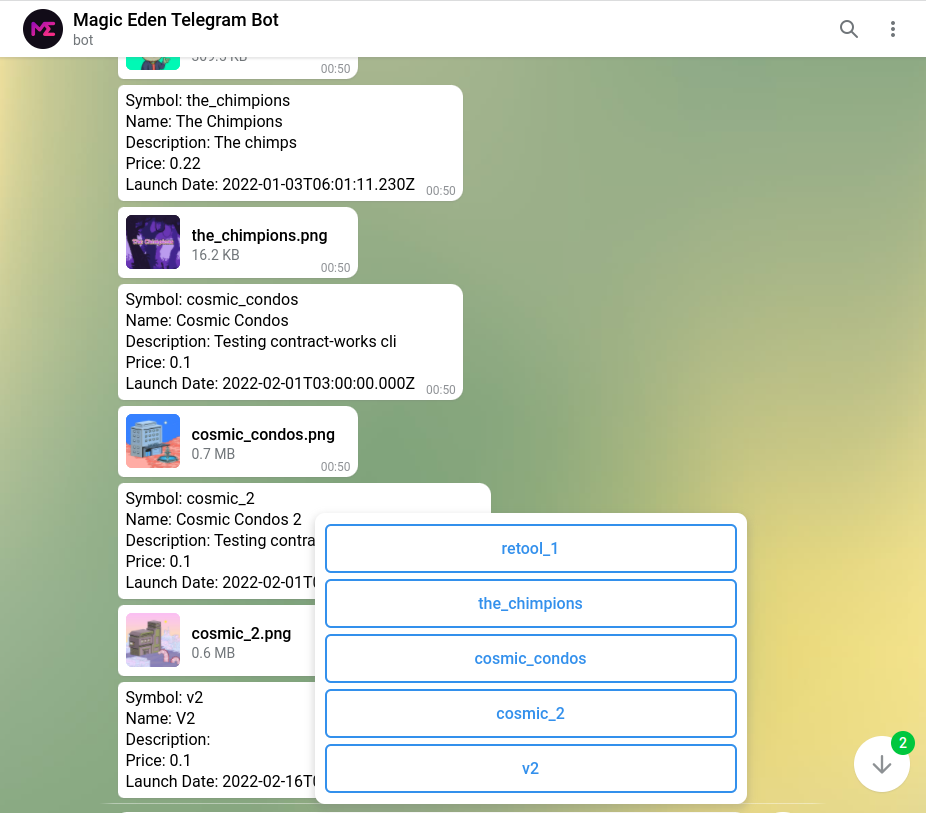This screenshot has width=926, height=813.
Task: Open the cosmic_2.png file icon
Action: point(152,640)
